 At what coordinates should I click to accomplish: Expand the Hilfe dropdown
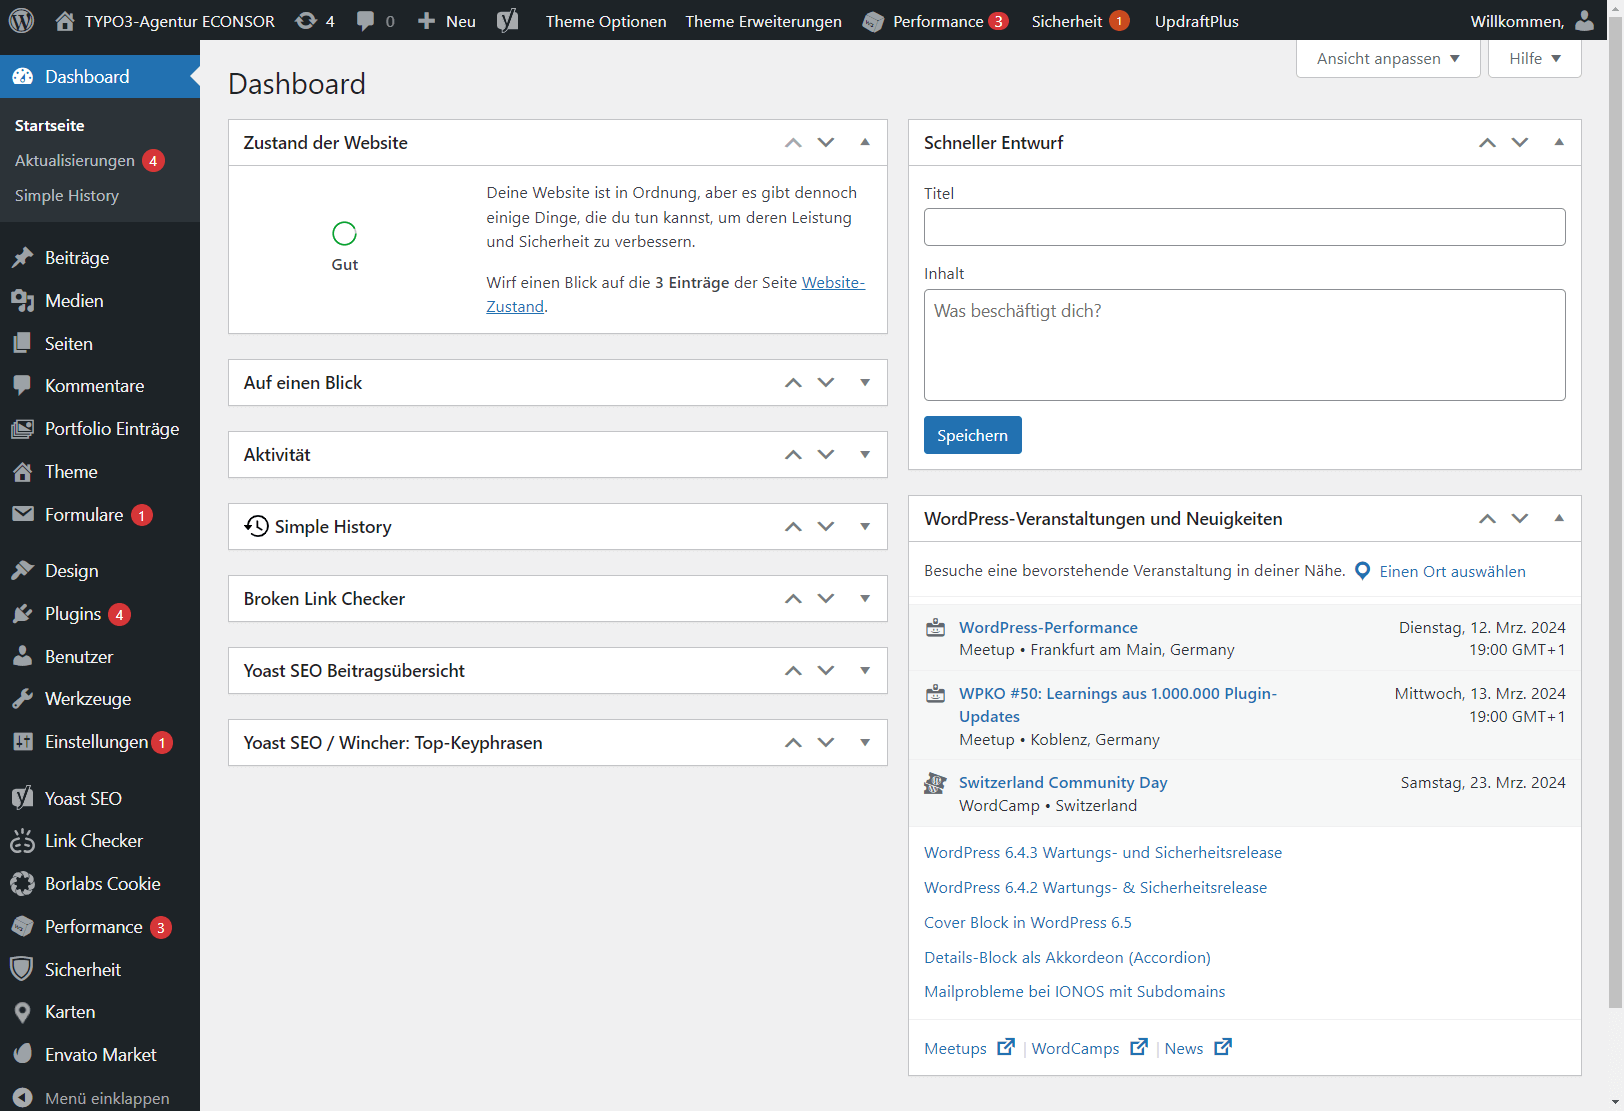pyautogui.click(x=1534, y=59)
